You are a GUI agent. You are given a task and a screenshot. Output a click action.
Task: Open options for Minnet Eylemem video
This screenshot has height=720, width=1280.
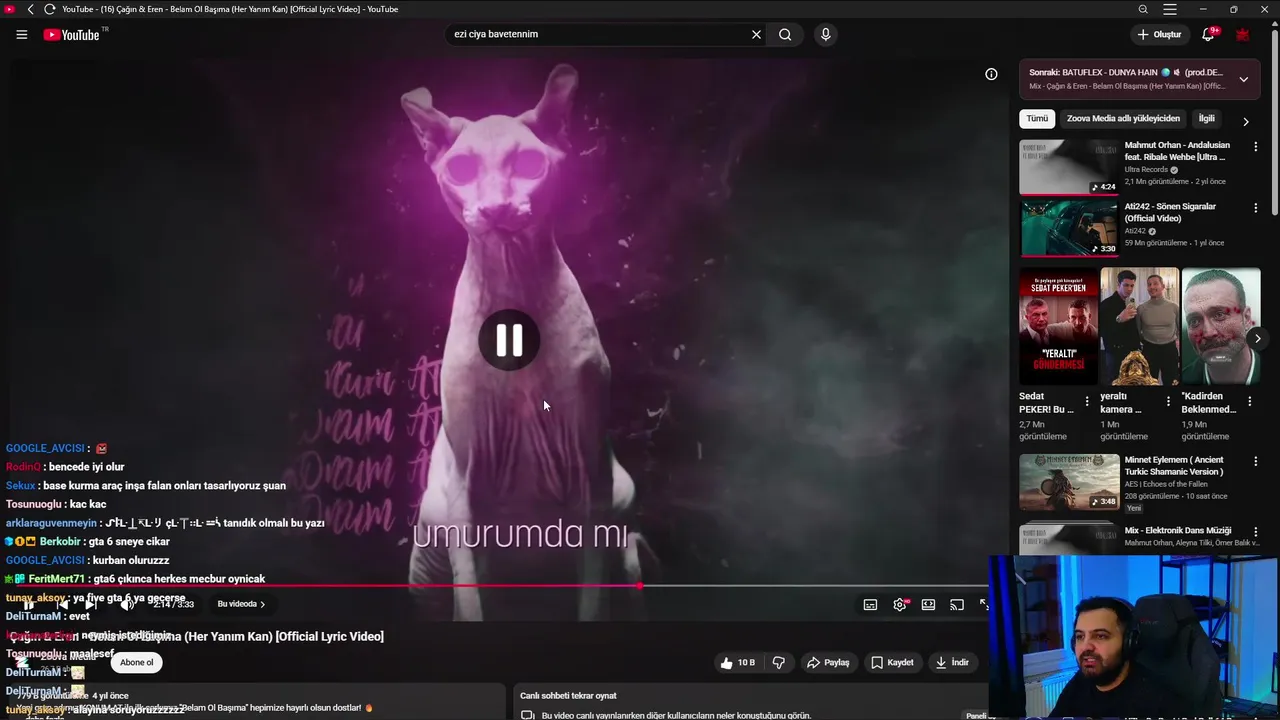(x=1255, y=461)
